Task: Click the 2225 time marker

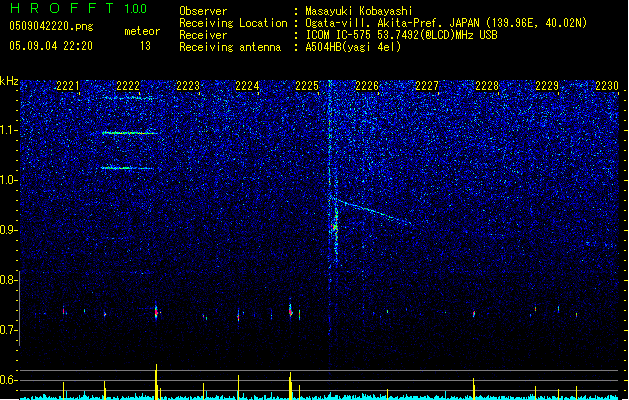Action: 307,86
